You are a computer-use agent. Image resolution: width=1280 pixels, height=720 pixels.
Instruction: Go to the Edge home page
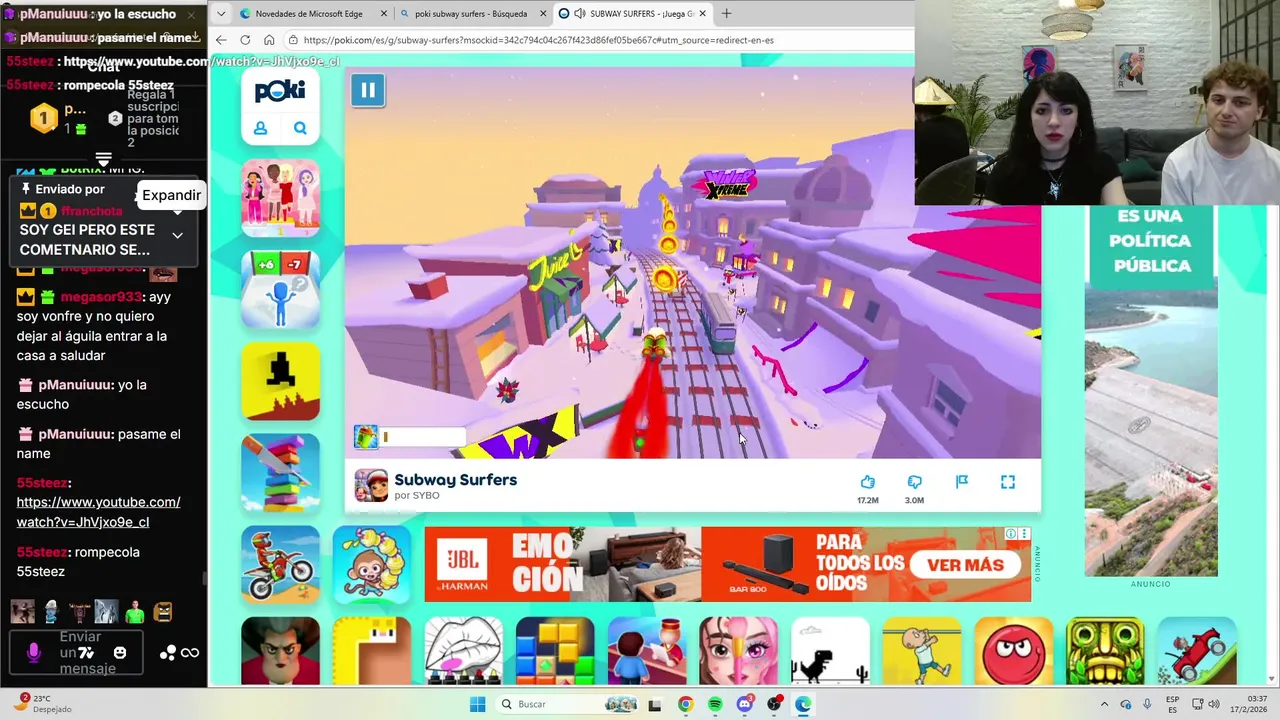click(x=269, y=40)
